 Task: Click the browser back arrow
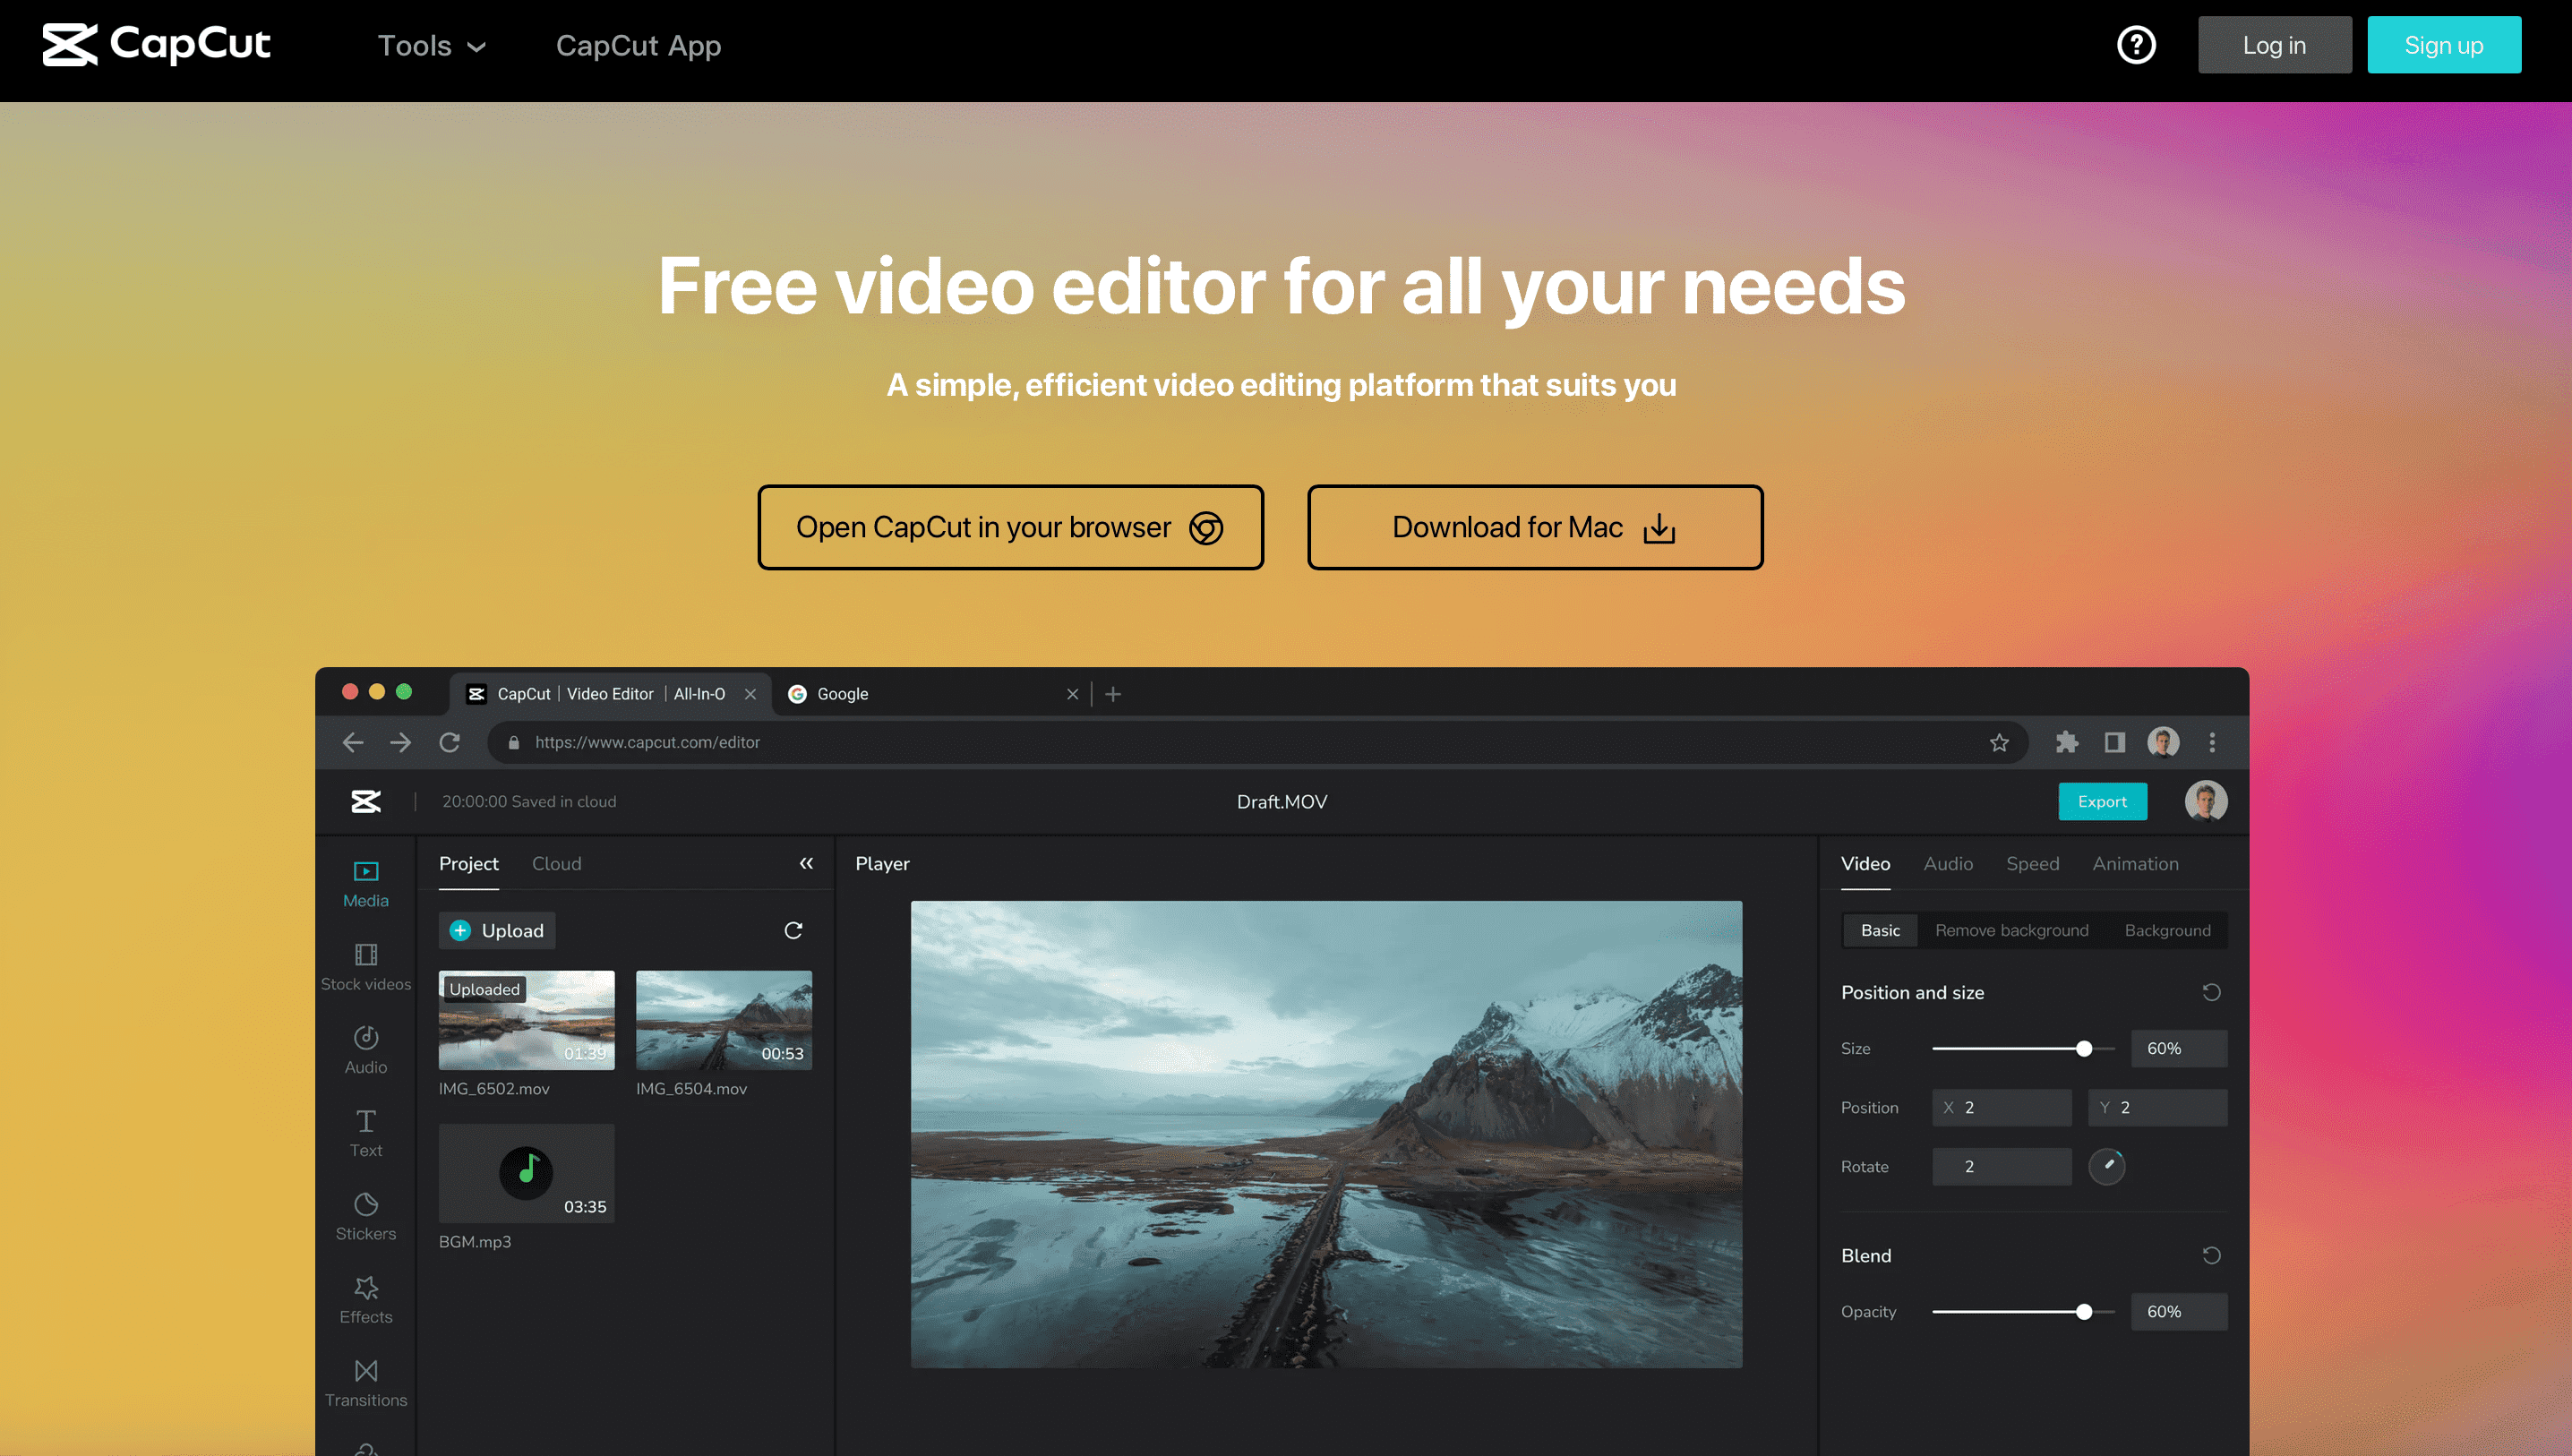(x=352, y=742)
